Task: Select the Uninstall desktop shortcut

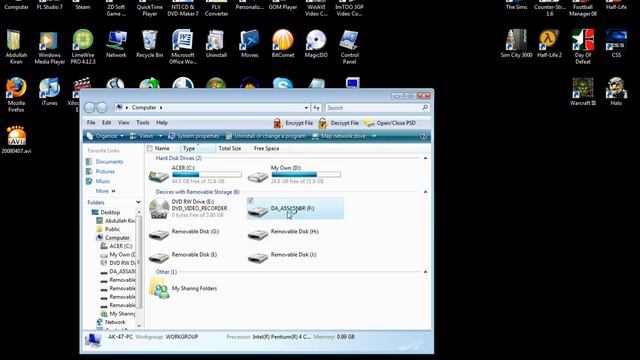Action: pyautogui.click(x=216, y=44)
